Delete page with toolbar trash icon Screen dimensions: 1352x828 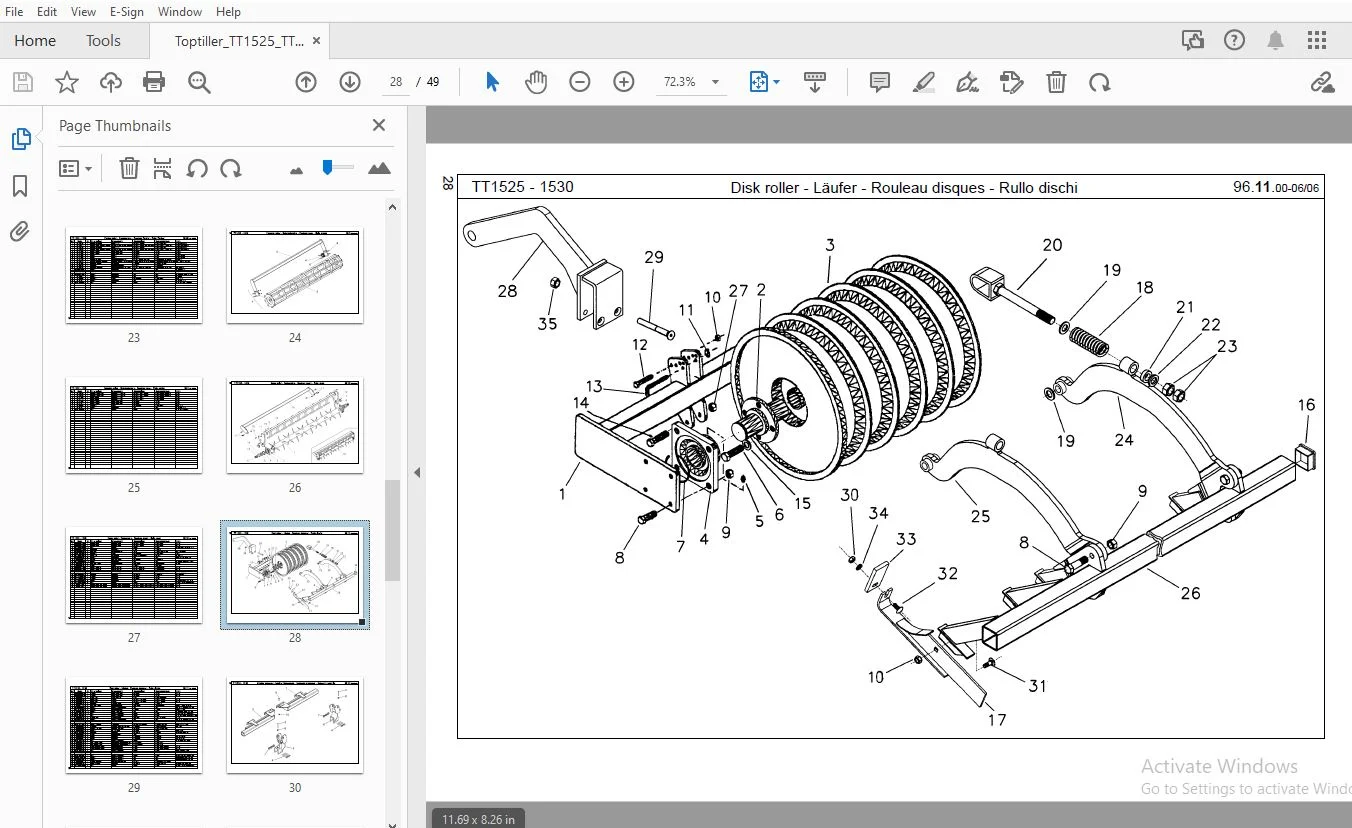pyautogui.click(x=1056, y=82)
